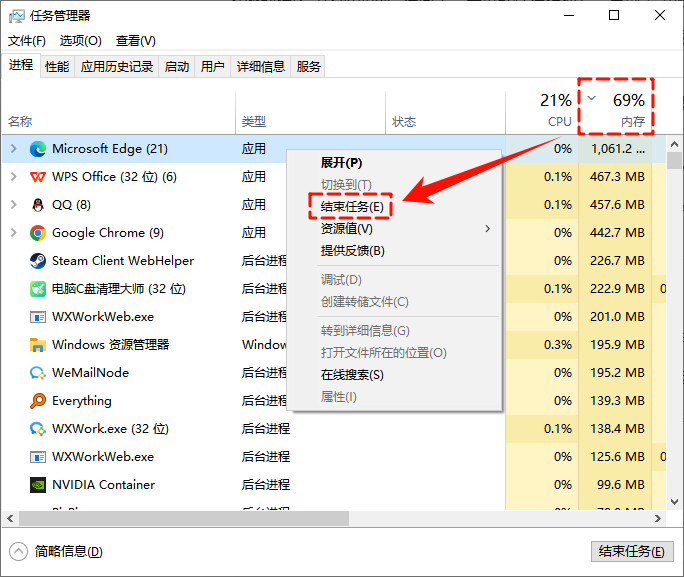
Task: Click the horizontal scrollbar right arrow
Action: coord(658,519)
